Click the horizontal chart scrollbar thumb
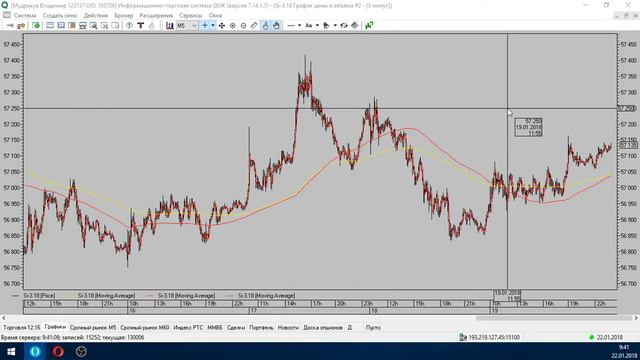Image resolution: width=640 pixels, height=360 pixels. (x=554, y=318)
